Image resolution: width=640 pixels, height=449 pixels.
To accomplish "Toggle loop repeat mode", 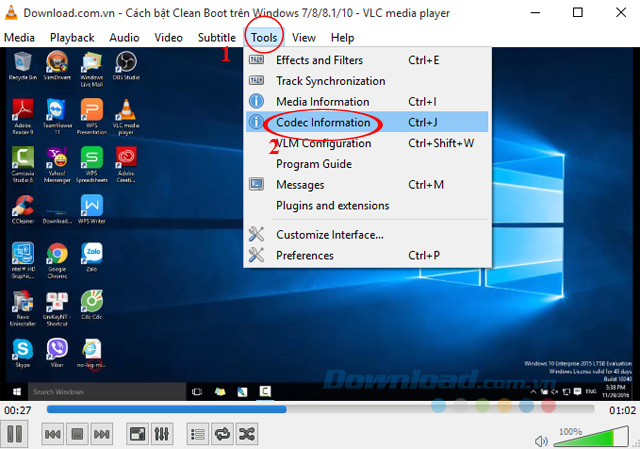I will click(x=222, y=434).
